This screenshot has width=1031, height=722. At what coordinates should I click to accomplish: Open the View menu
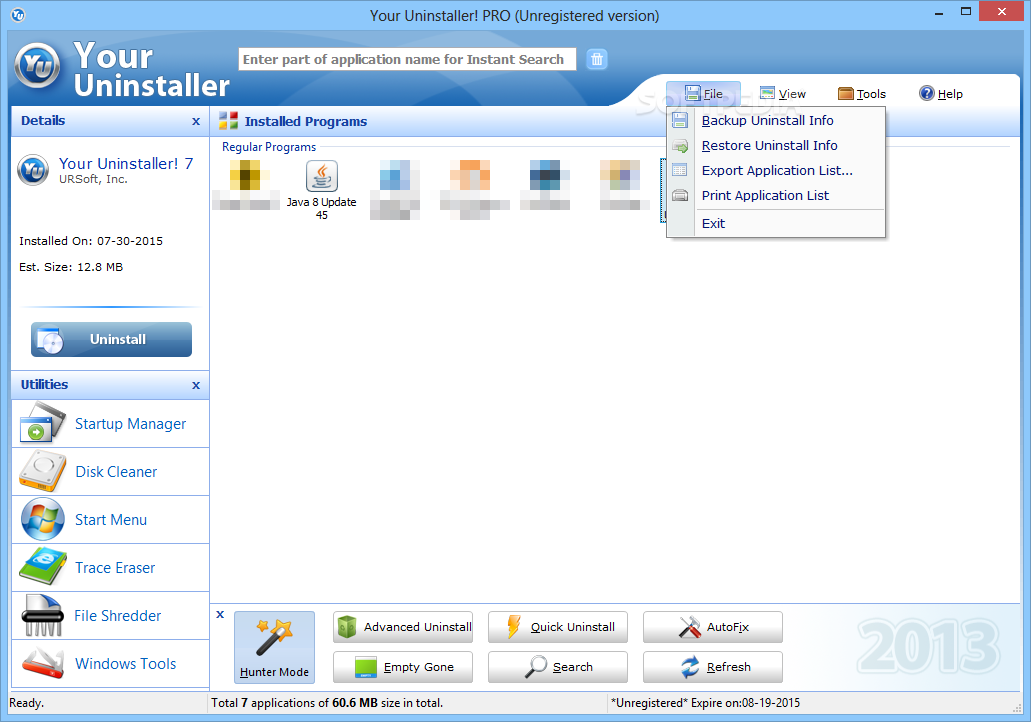coord(782,93)
